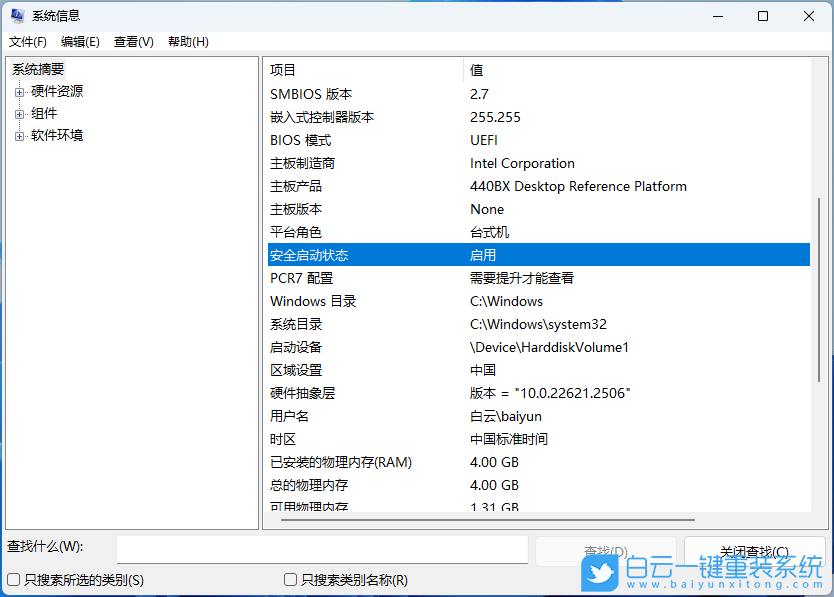Open the 文件(F) menu

27,41
